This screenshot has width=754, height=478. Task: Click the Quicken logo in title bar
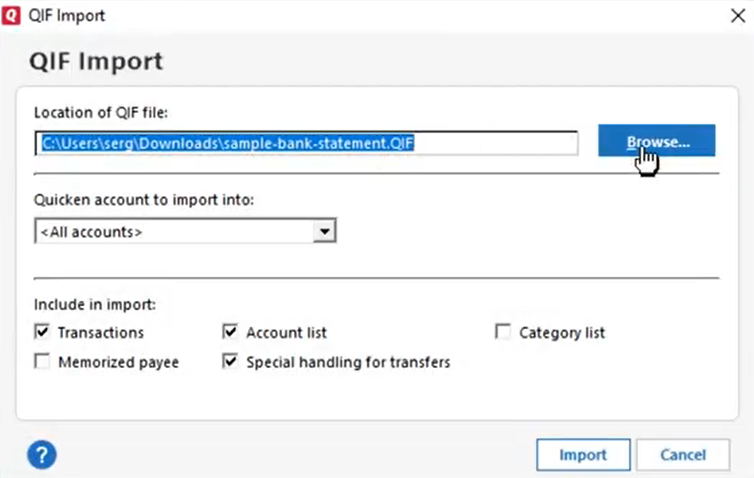point(11,15)
